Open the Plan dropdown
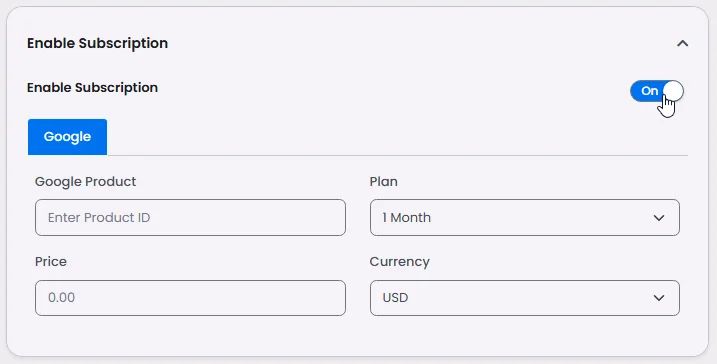Image resolution: width=717 pixels, height=364 pixels. click(524, 218)
